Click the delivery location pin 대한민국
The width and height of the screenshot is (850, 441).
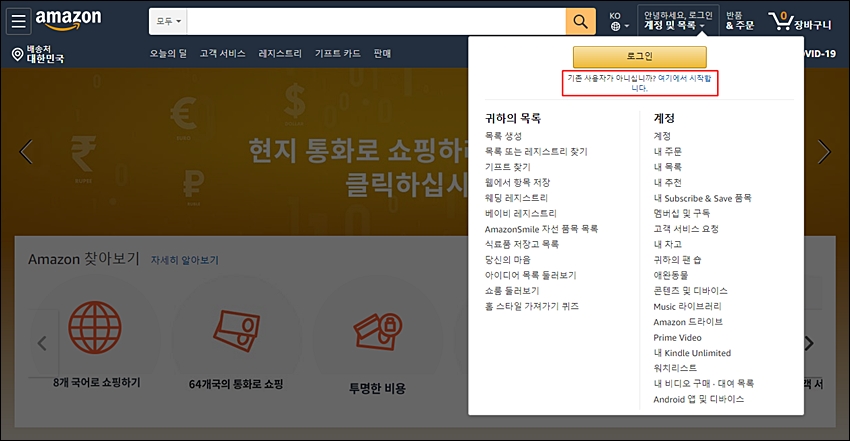pos(38,54)
